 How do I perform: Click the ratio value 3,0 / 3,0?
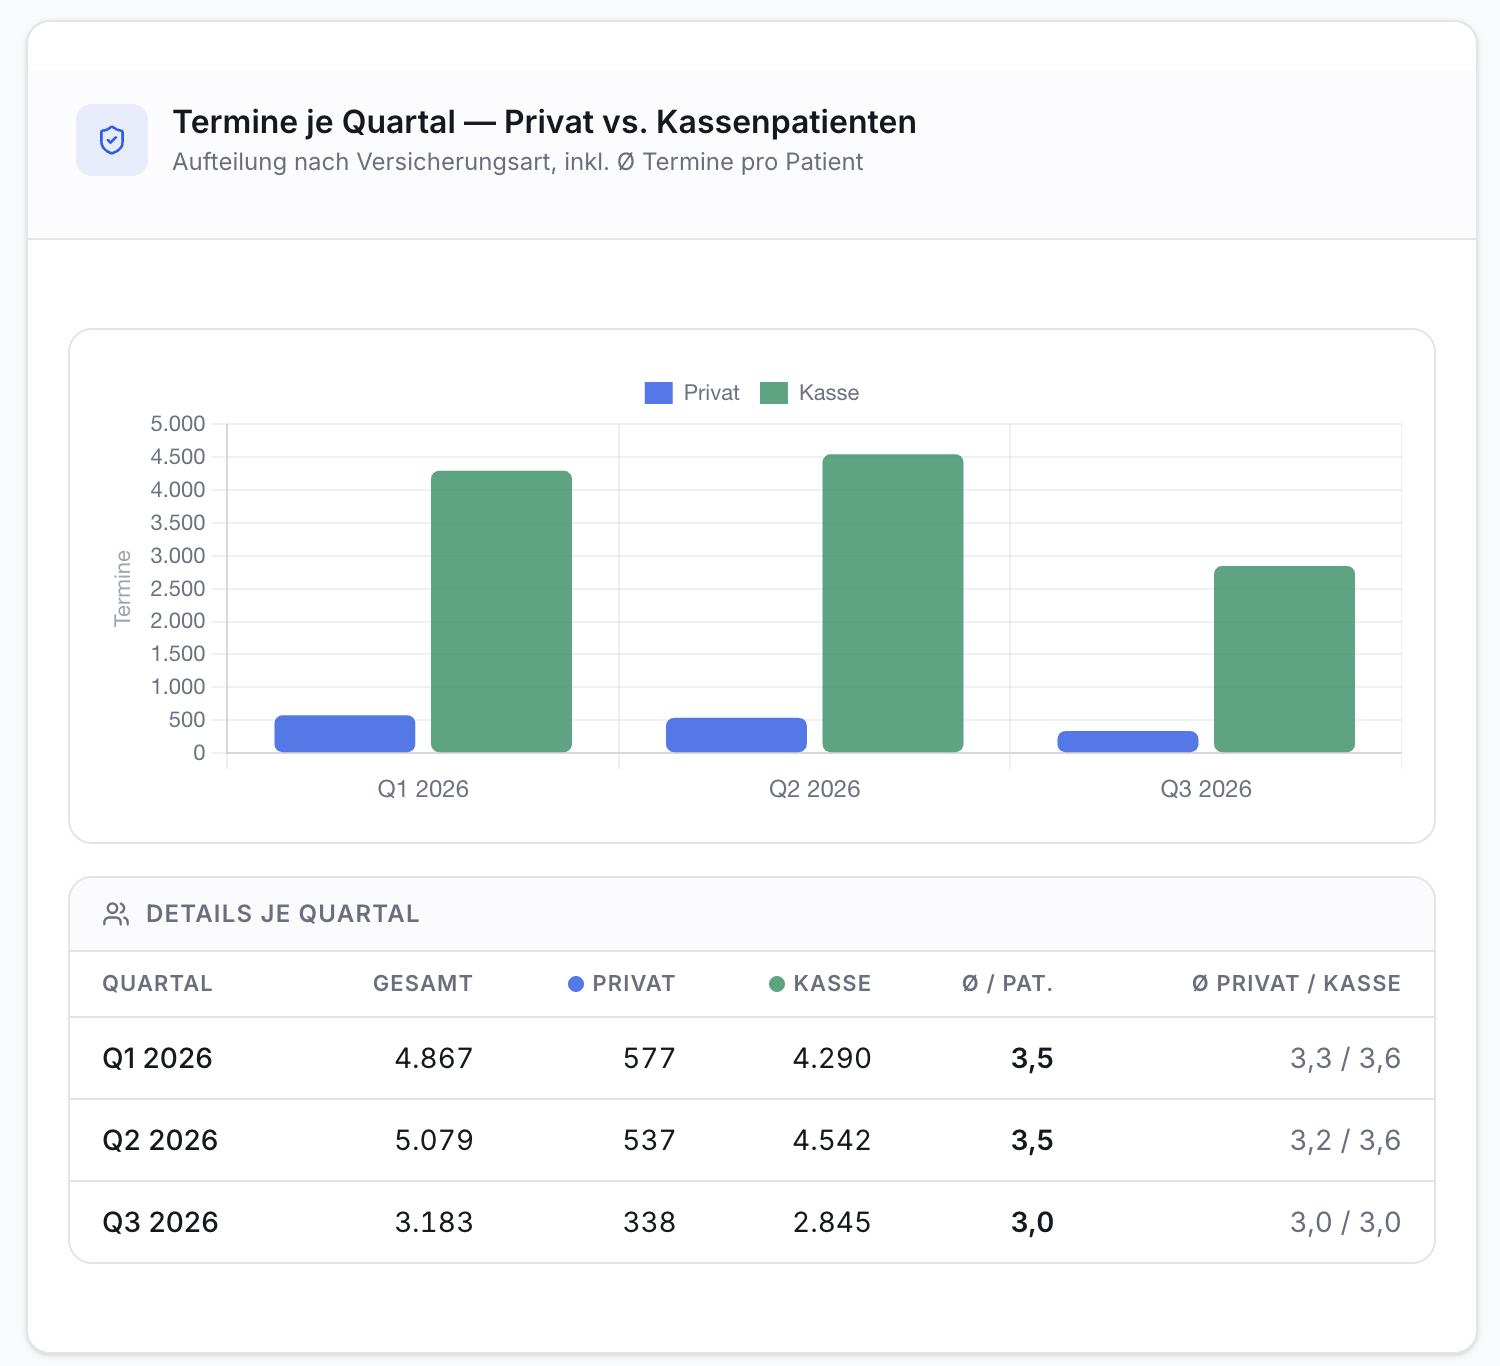pyautogui.click(x=1345, y=1222)
